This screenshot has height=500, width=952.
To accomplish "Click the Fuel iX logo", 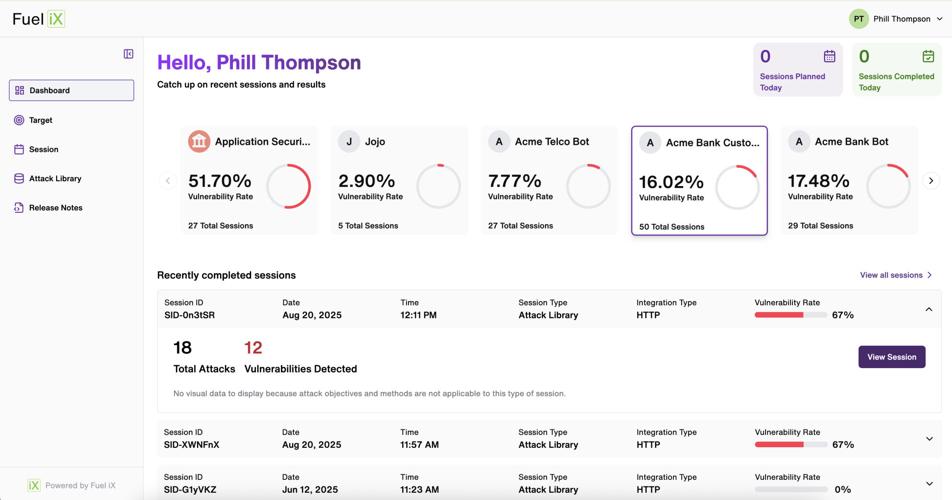I will (39, 19).
